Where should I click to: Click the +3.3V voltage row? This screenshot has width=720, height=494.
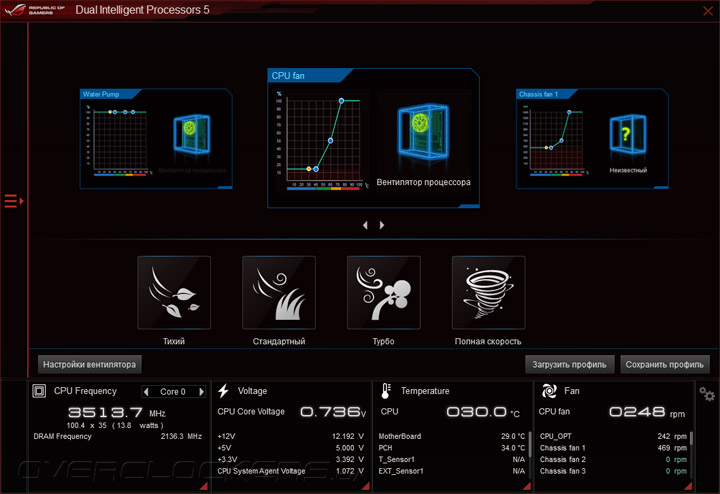291,459
